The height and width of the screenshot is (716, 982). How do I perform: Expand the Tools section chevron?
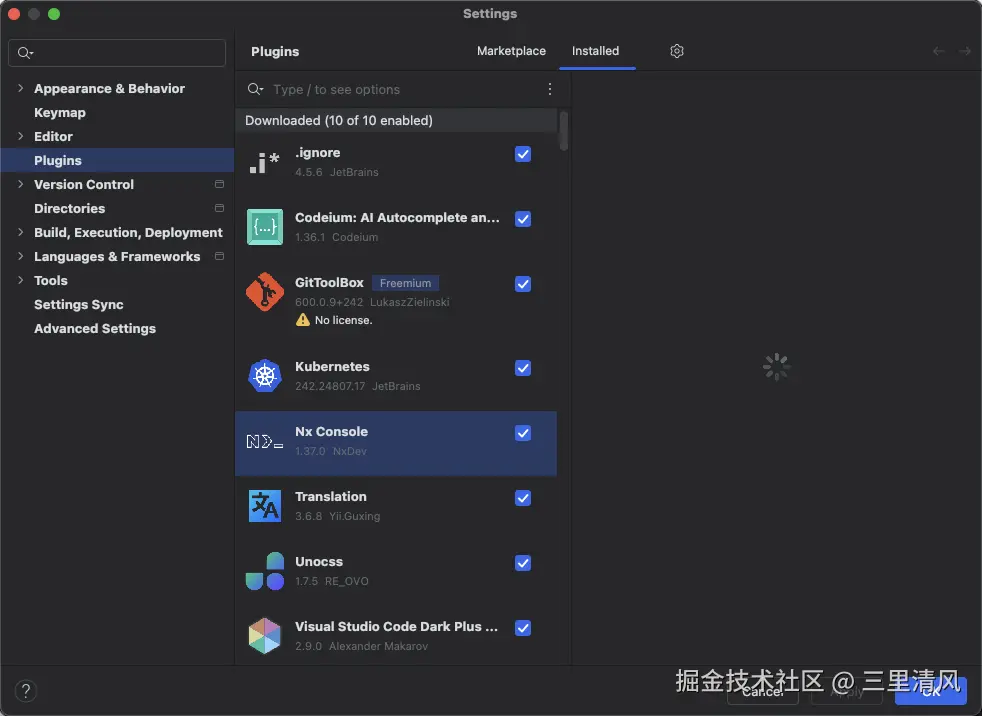21,280
